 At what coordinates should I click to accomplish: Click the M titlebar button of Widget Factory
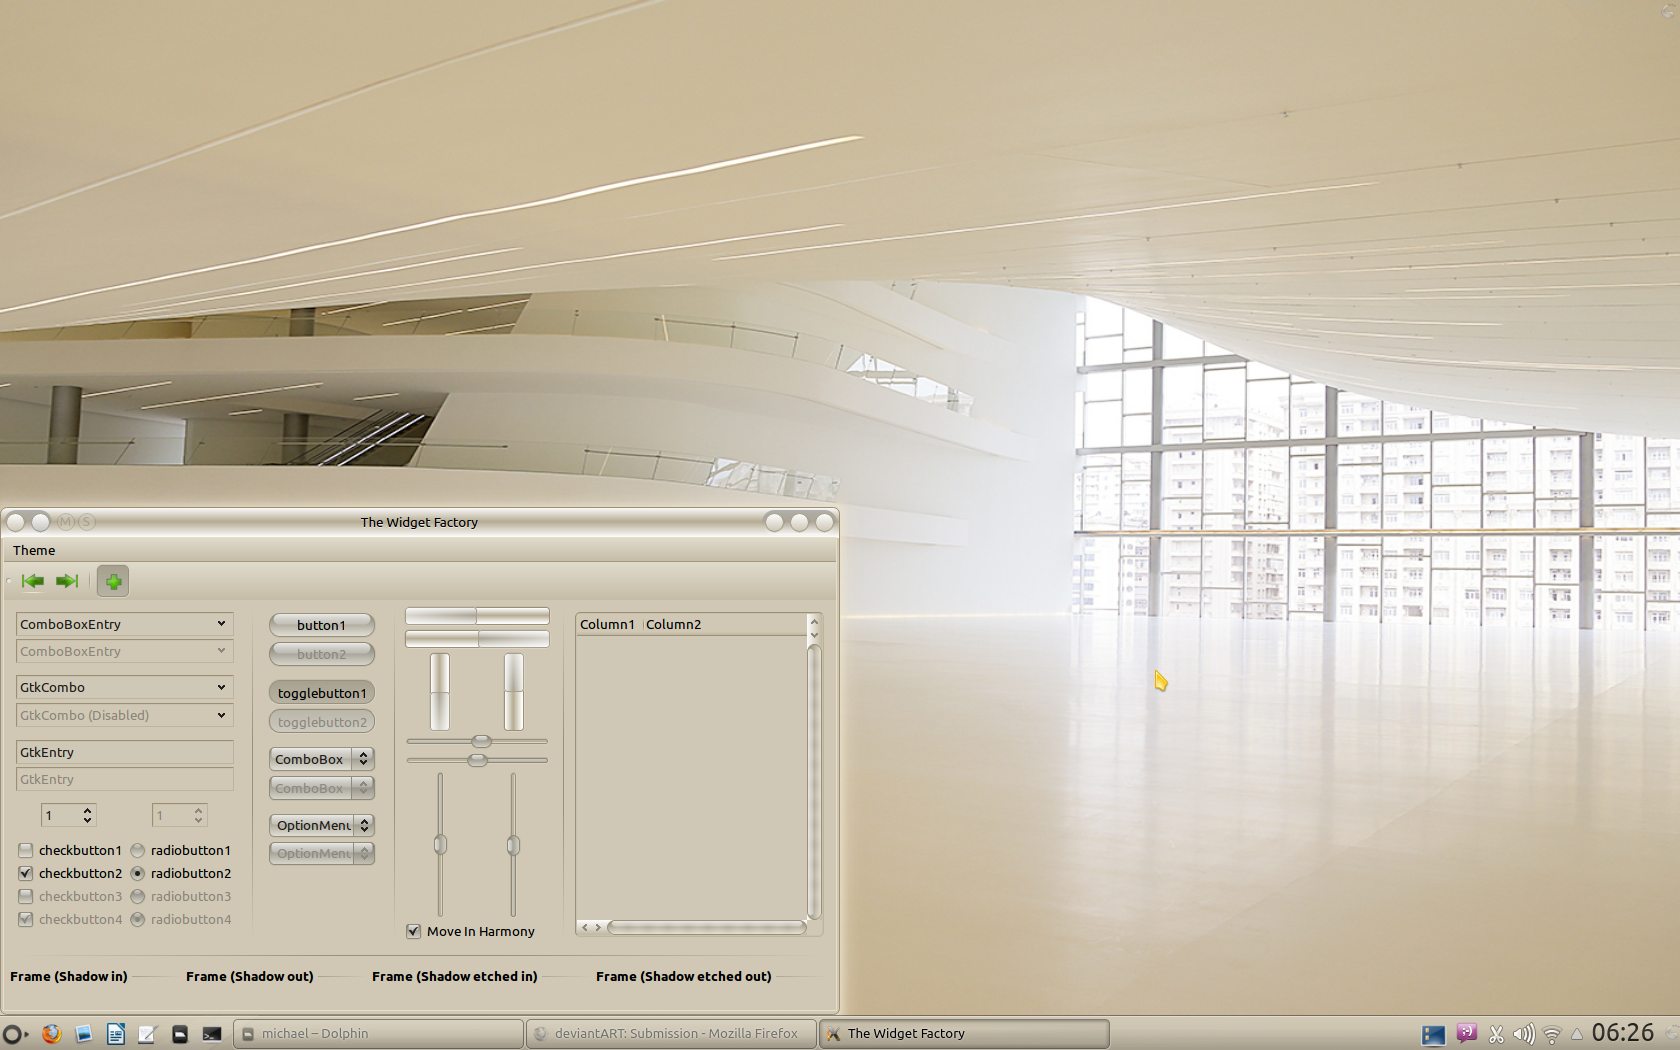(66, 522)
